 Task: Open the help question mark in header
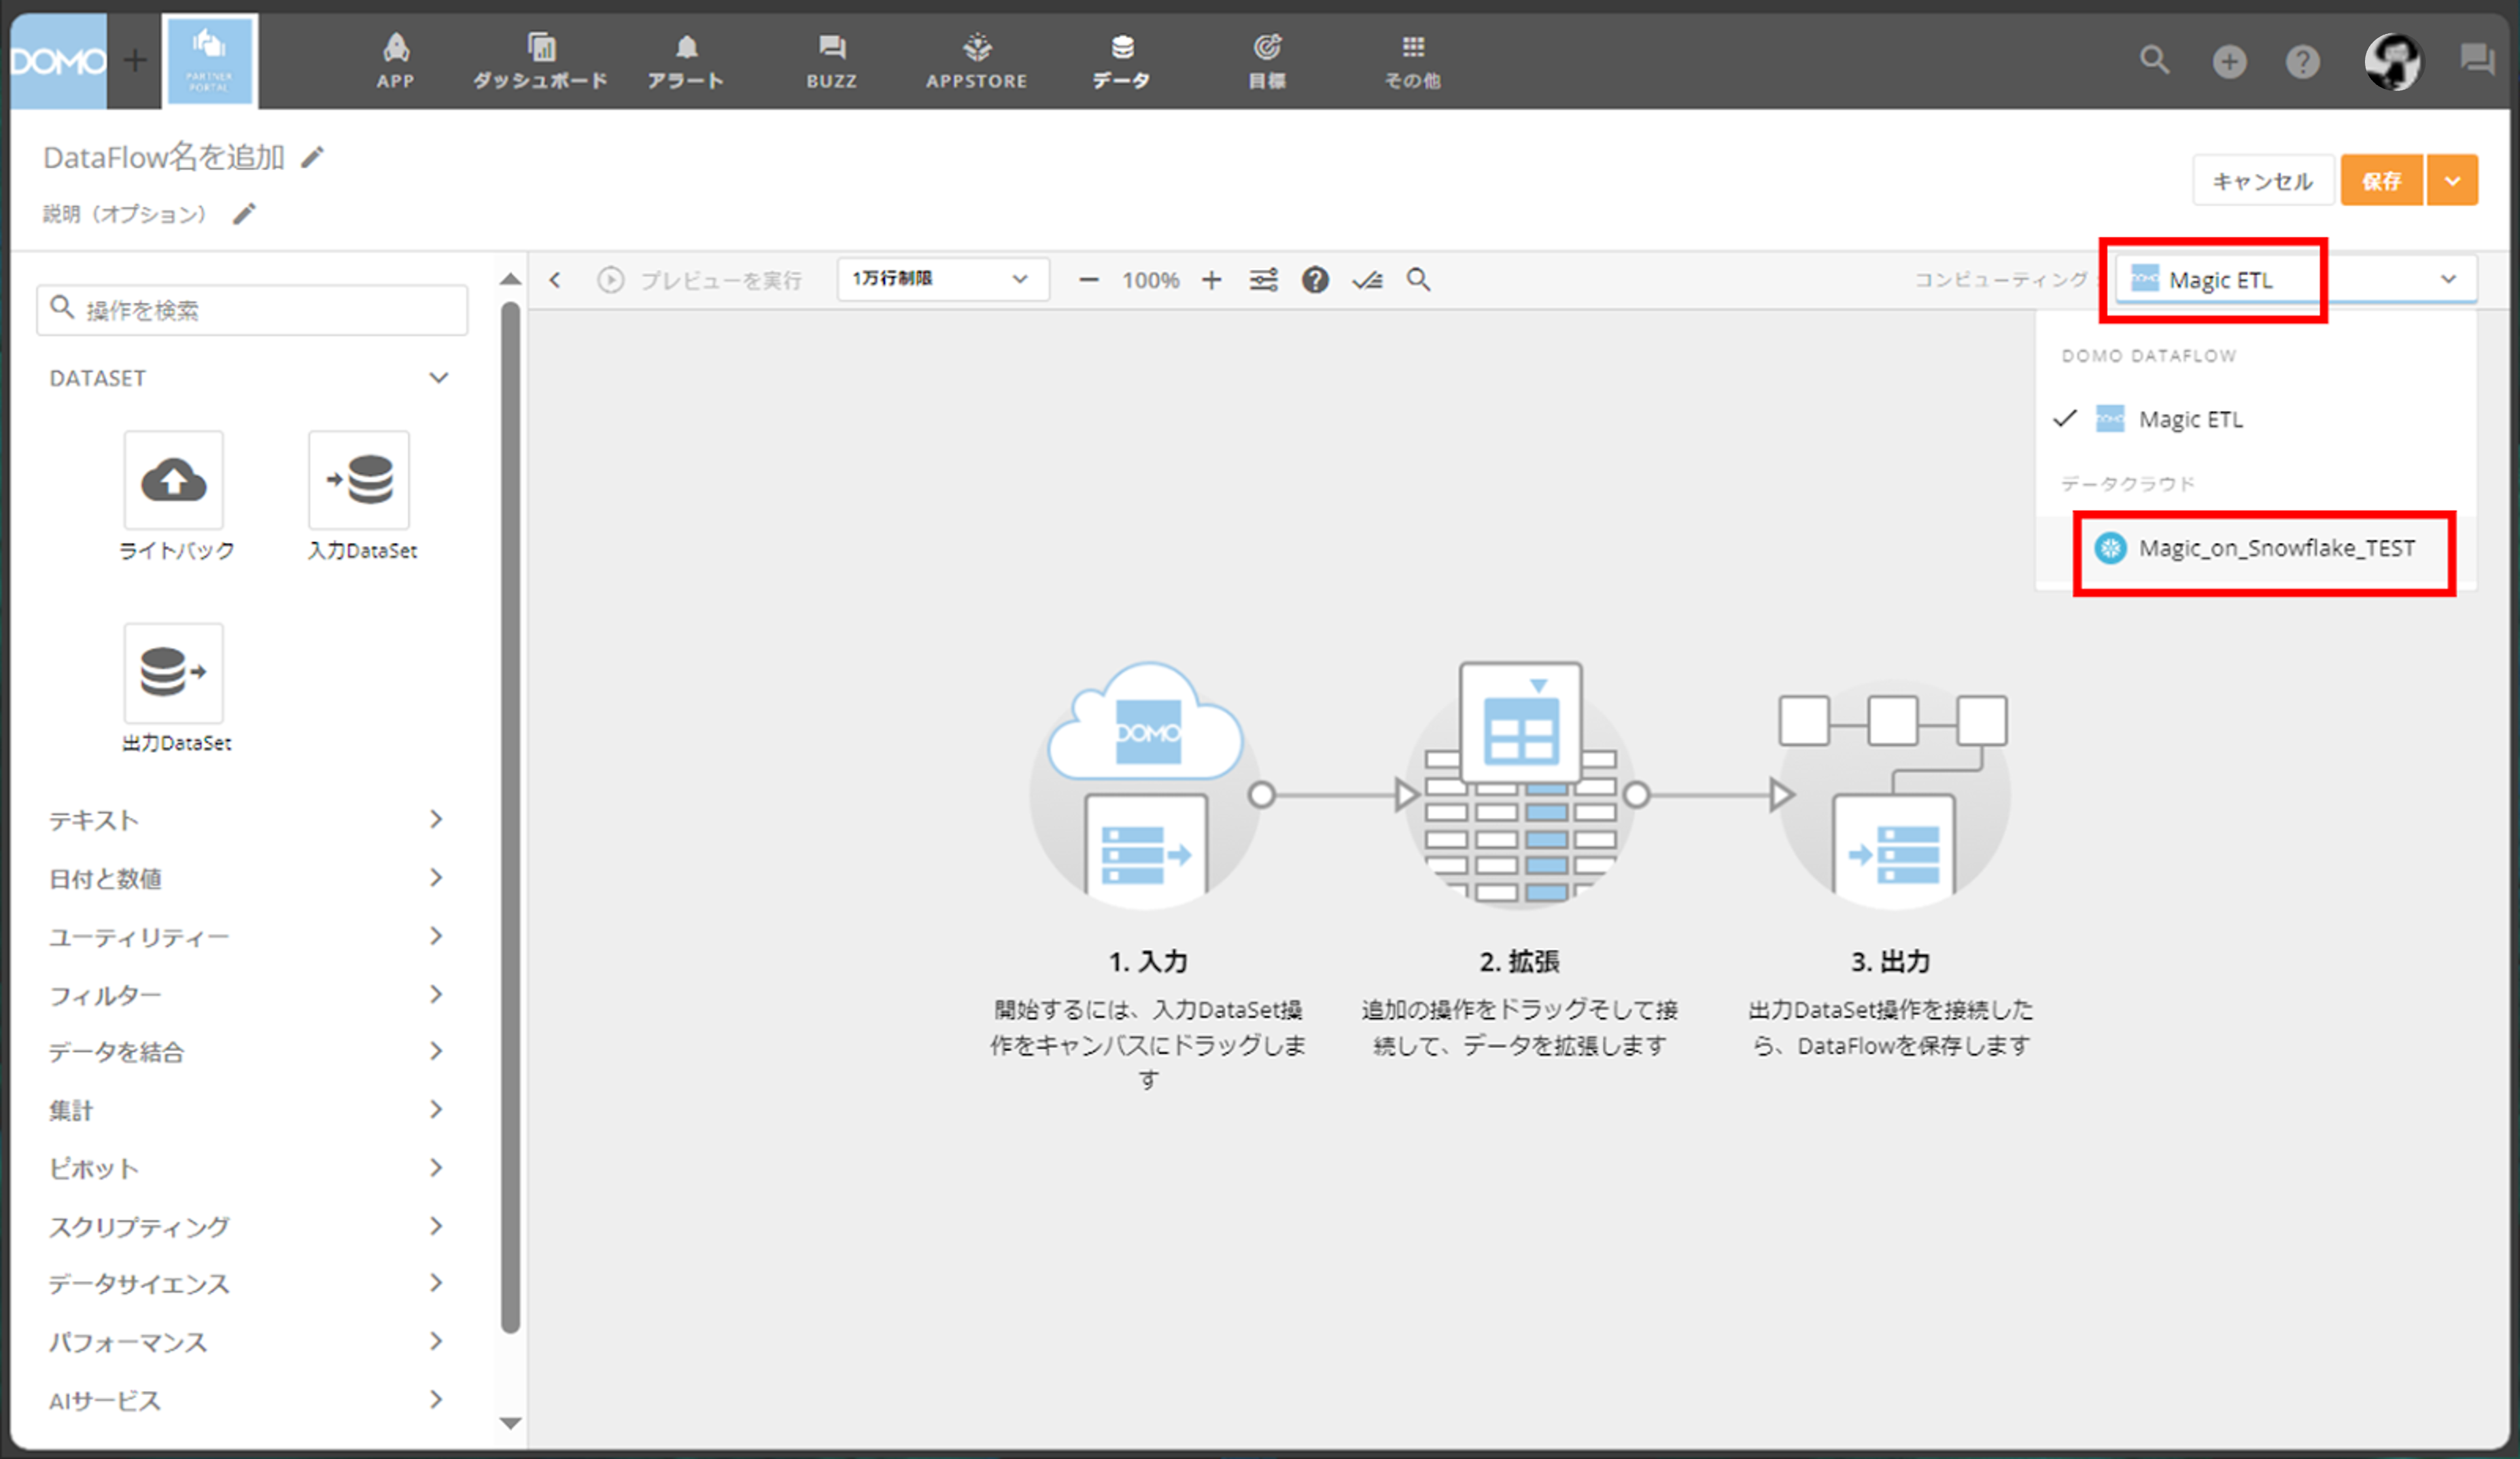pyautogui.click(x=2303, y=62)
